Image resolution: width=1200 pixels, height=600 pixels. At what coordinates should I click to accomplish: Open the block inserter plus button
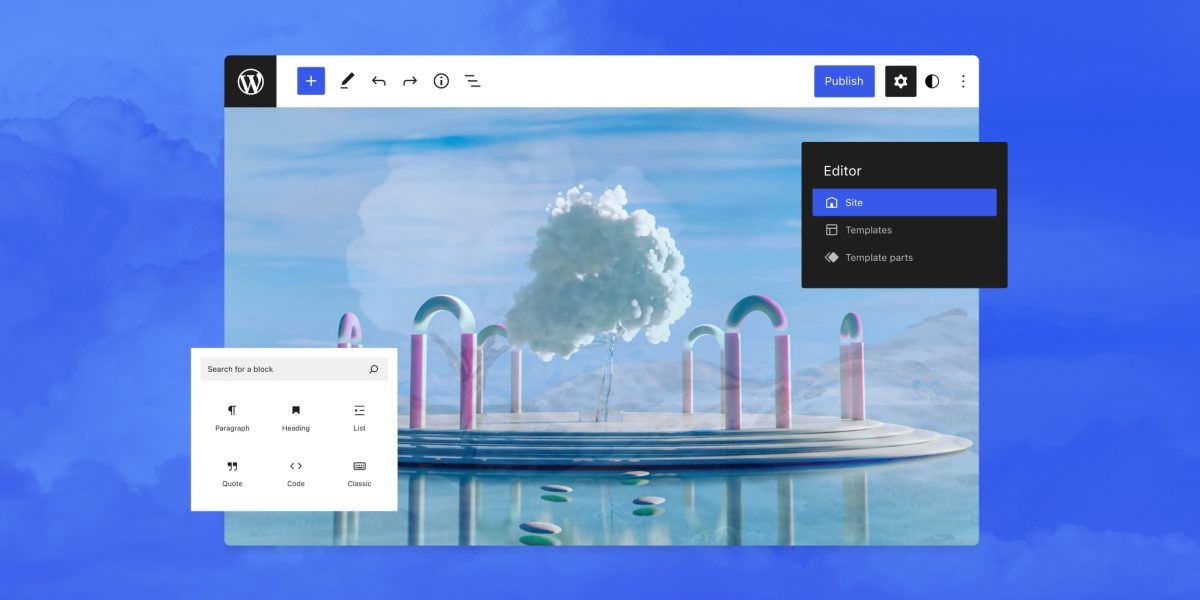pyautogui.click(x=311, y=81)
